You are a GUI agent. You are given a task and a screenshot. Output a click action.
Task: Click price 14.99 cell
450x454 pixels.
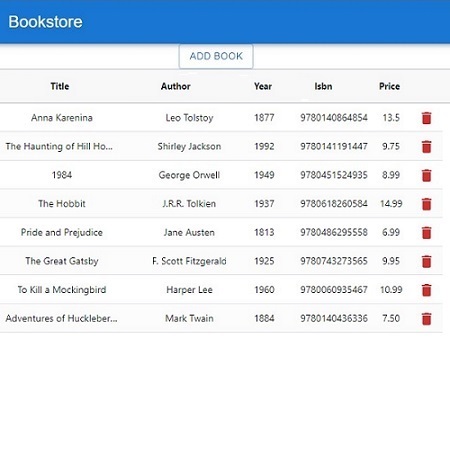coord(391,204)
